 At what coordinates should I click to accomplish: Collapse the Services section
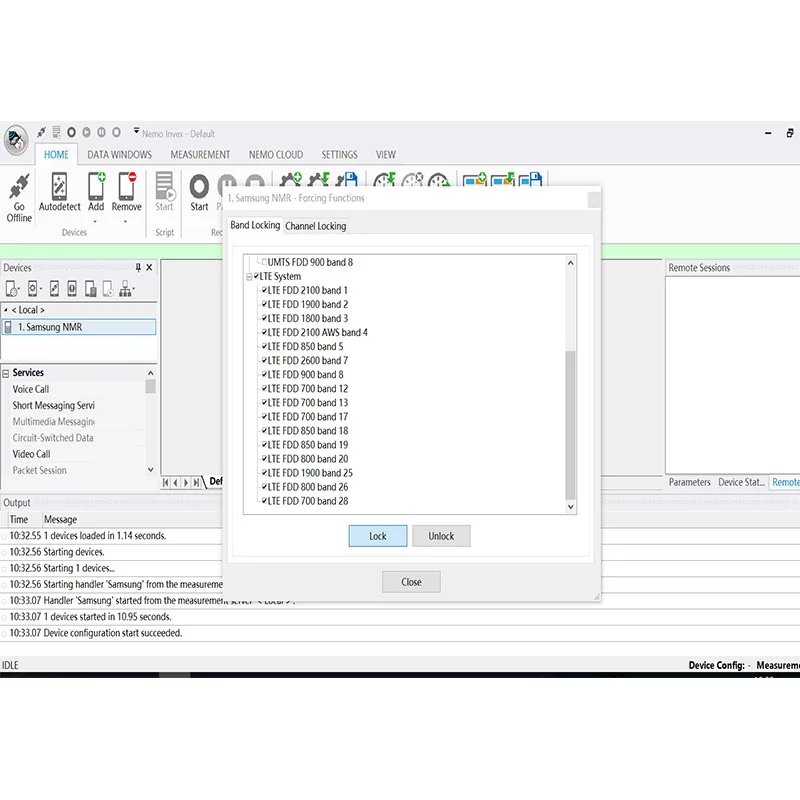click(x=6, y=373)
